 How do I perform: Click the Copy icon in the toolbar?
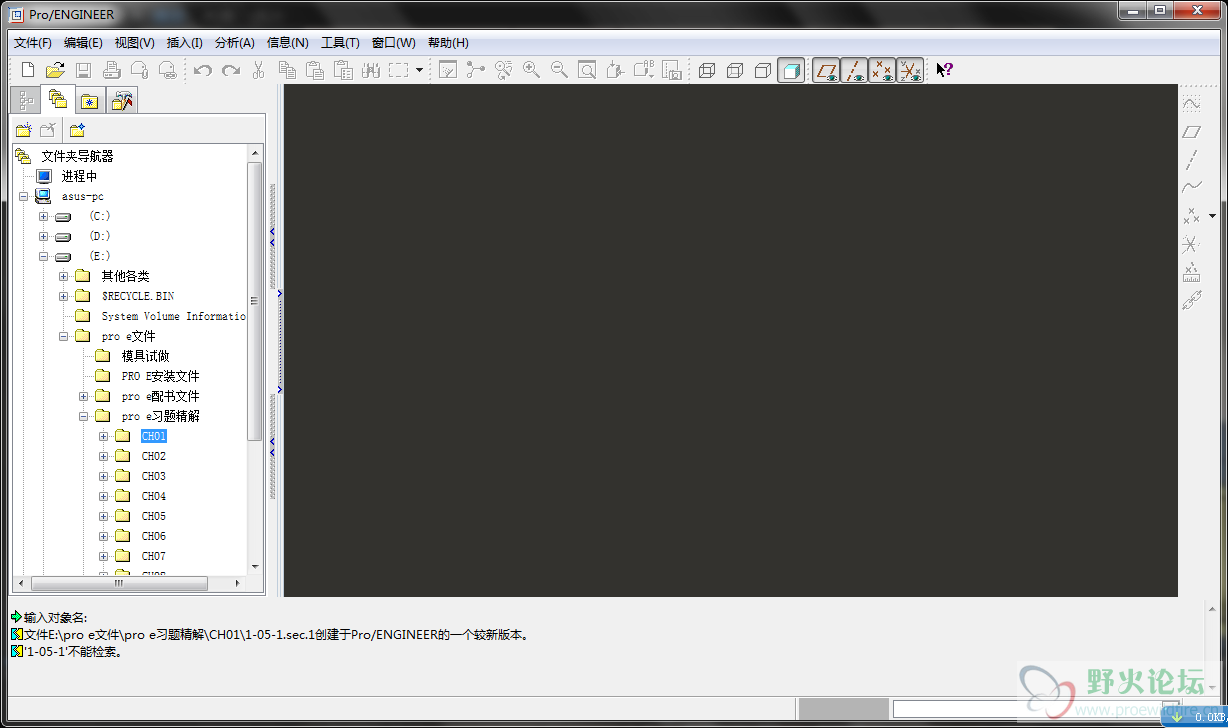pos(287,70)
